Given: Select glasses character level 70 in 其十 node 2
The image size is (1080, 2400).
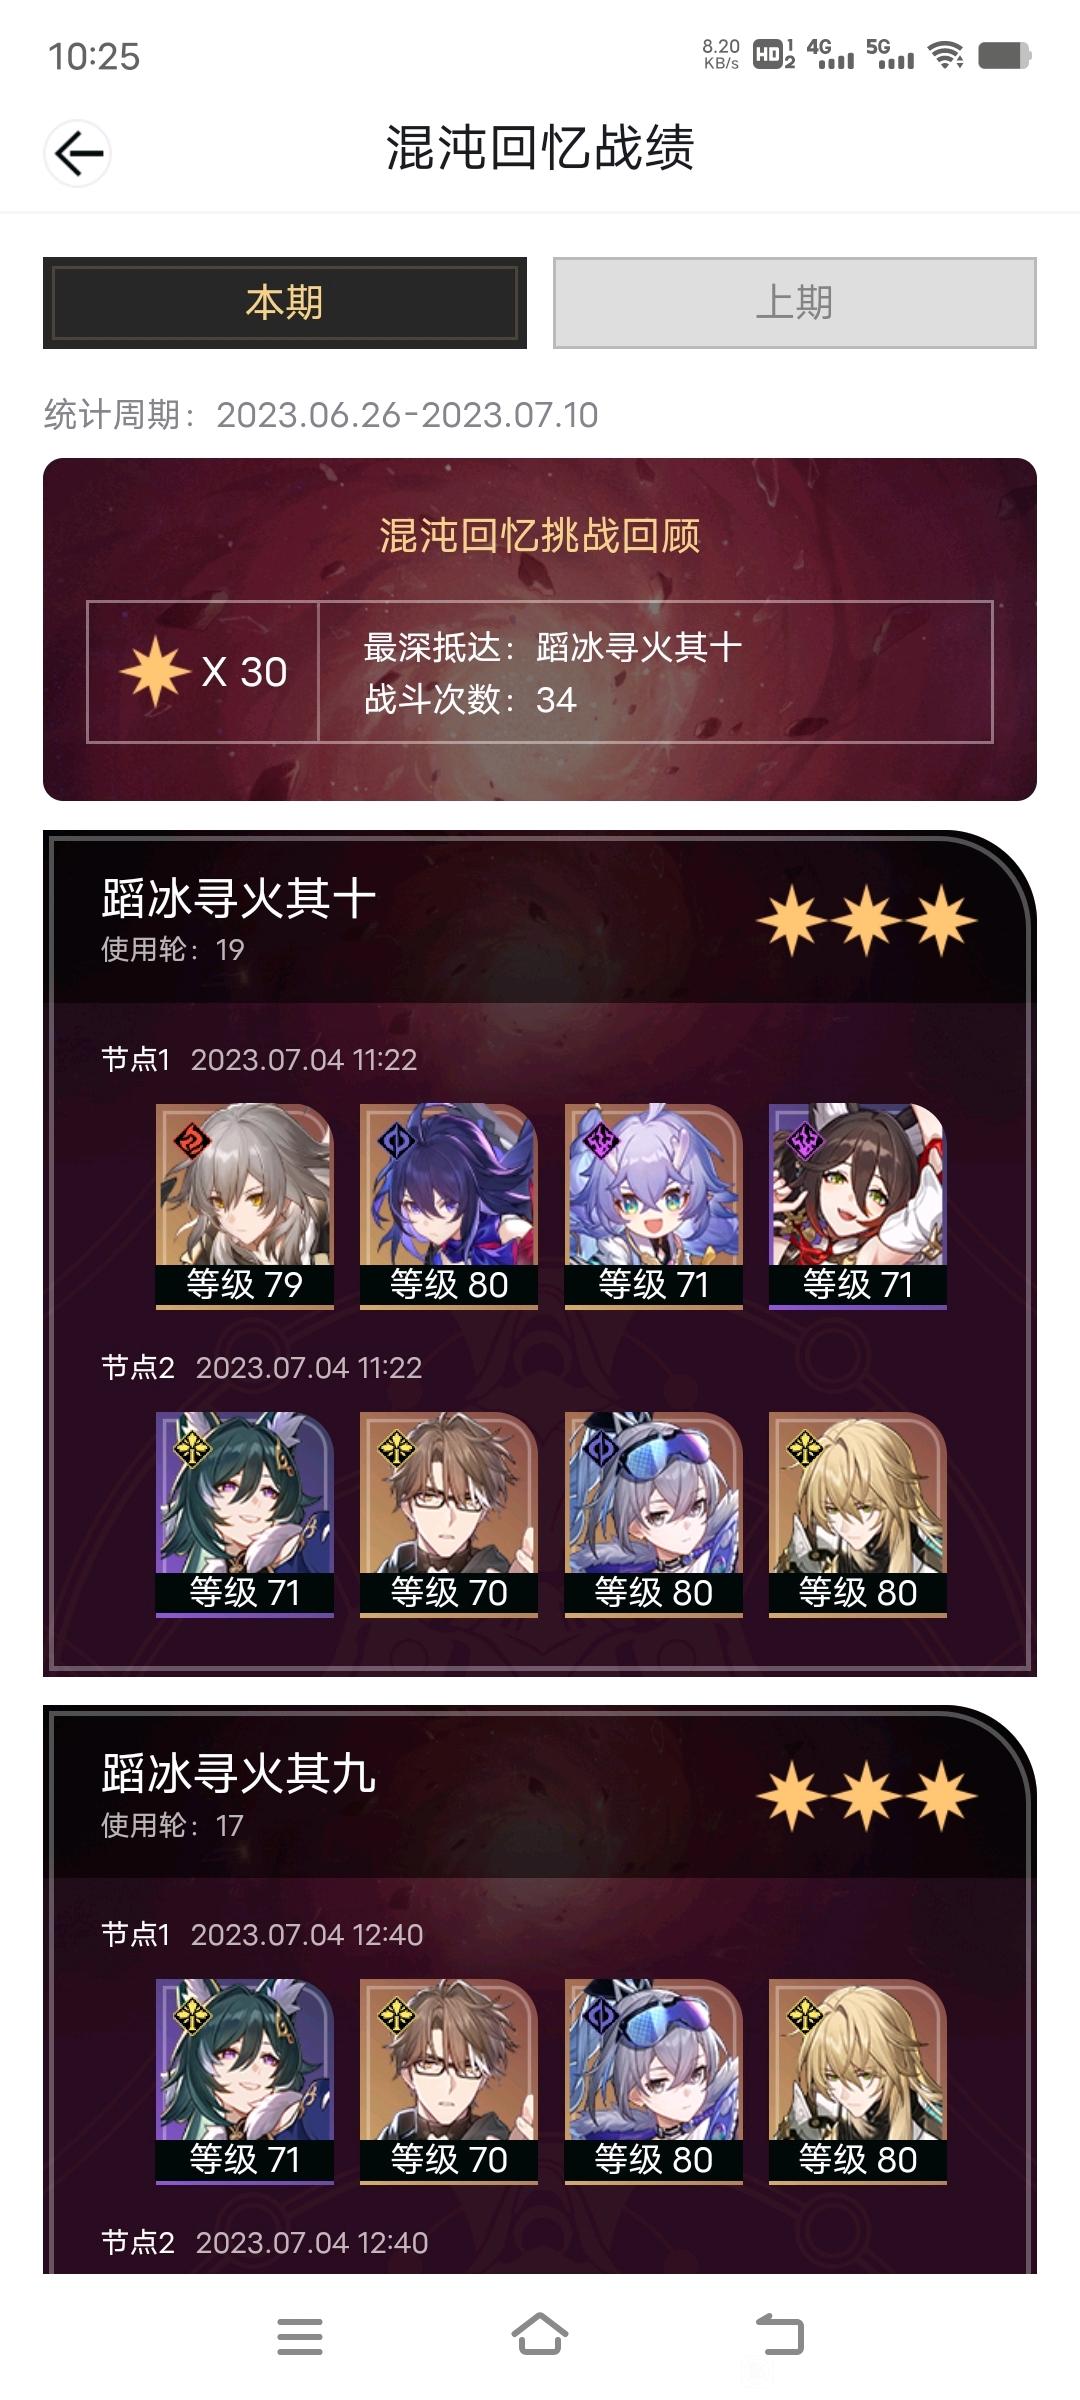Looking at the screenshot, I should point(449,1514).
